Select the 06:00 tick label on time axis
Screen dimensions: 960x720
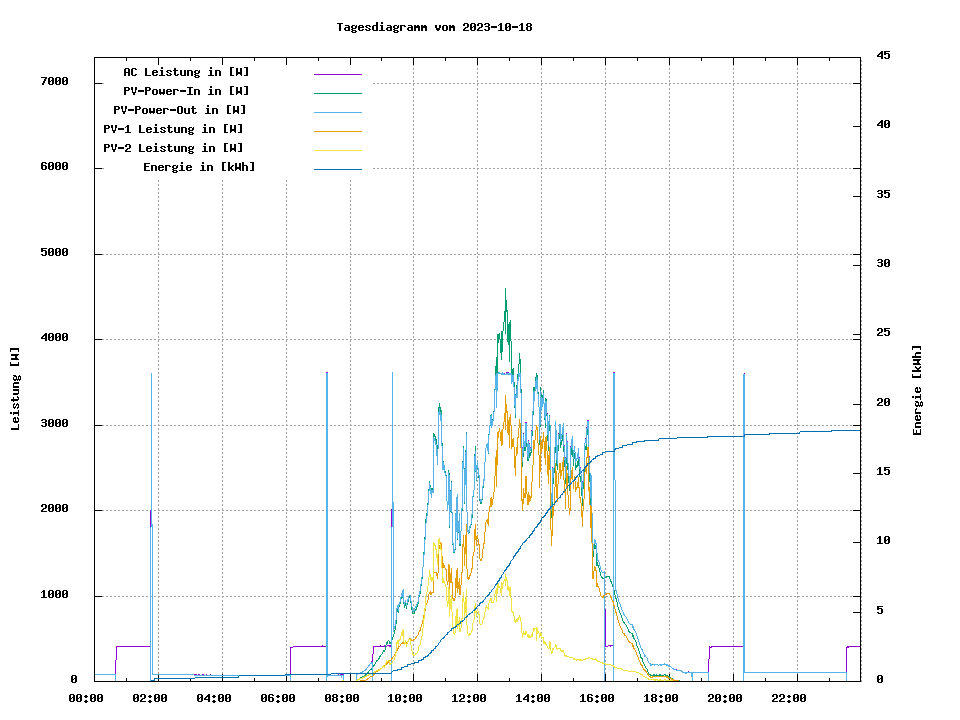click(x=277, y=698)
